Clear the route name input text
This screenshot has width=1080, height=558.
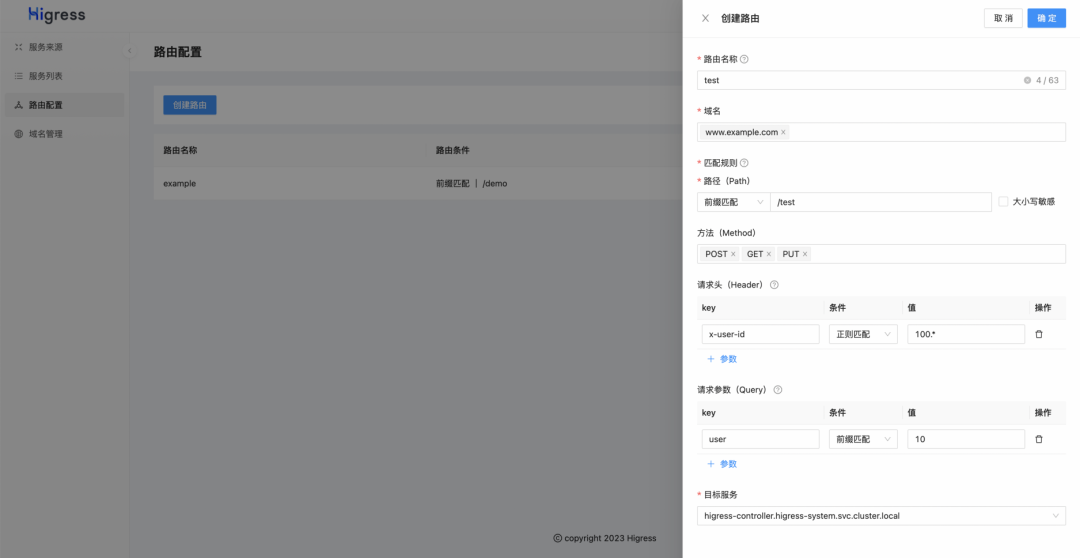1027,80
